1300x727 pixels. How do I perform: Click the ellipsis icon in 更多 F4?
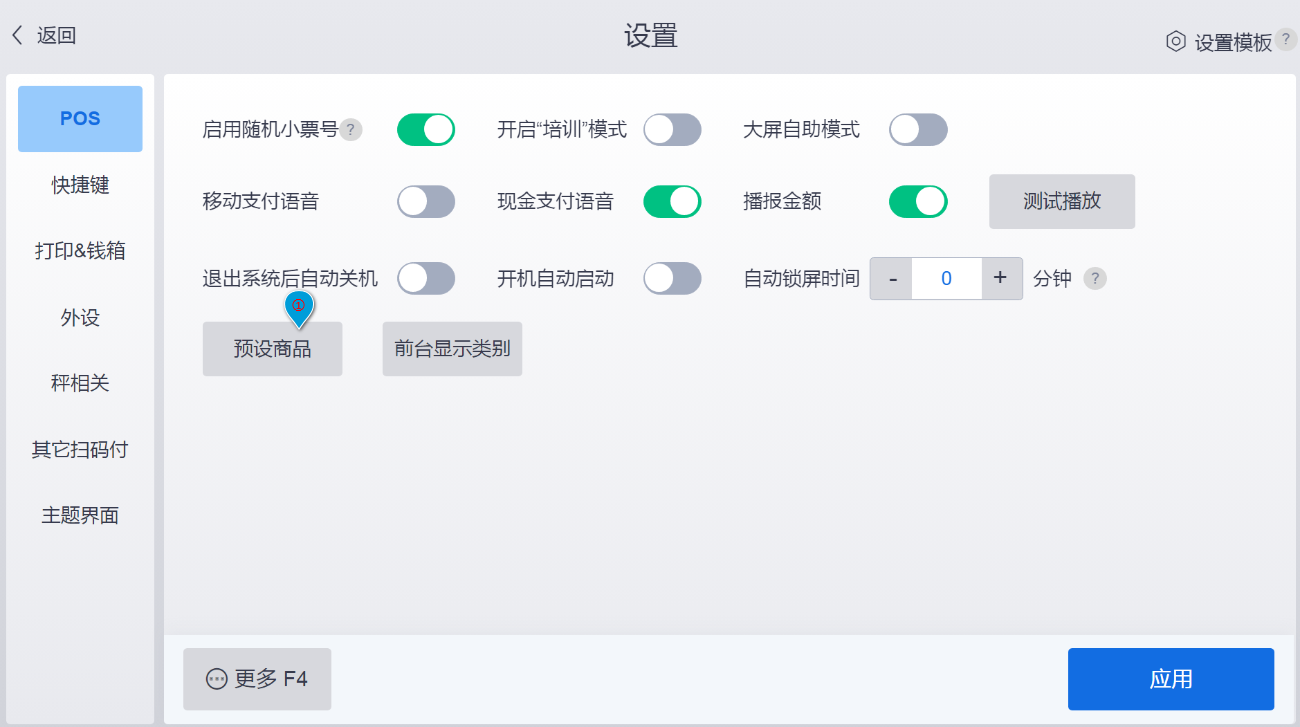pos(217,679)
